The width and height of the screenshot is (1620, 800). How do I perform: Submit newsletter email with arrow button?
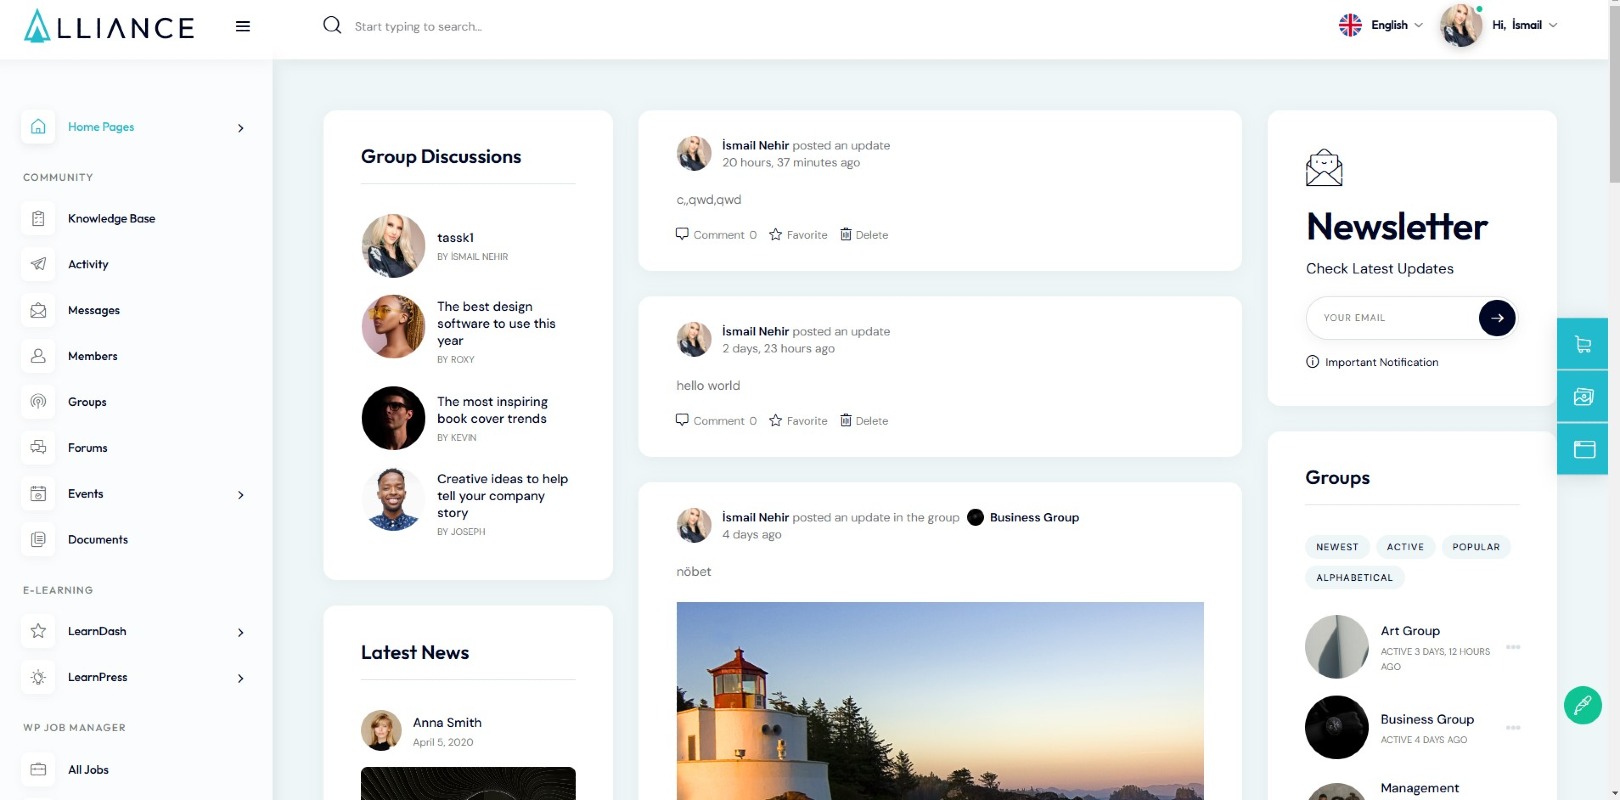[1496, 318]
